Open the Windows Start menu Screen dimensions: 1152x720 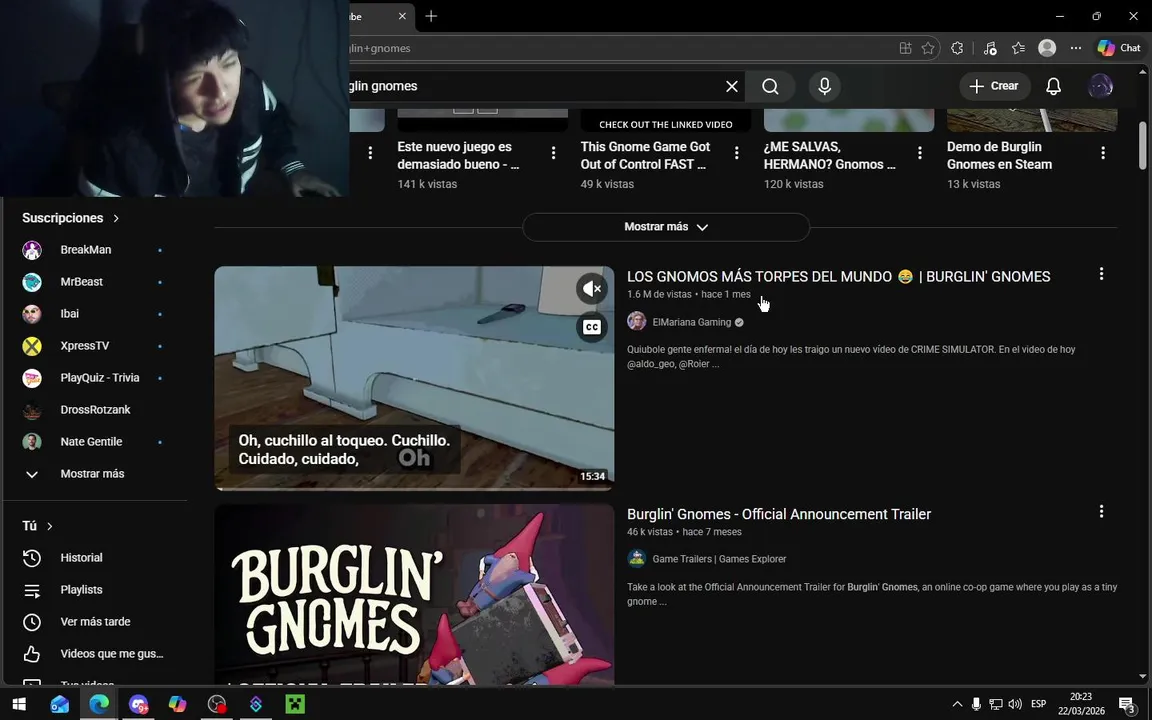tap(19, 705)
